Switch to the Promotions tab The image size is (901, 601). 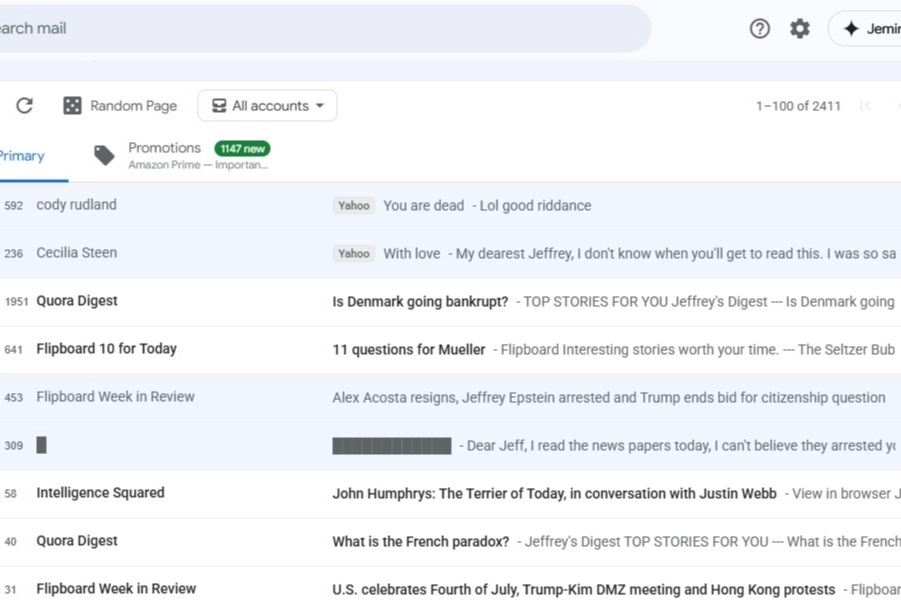click(x=164, y=148)
